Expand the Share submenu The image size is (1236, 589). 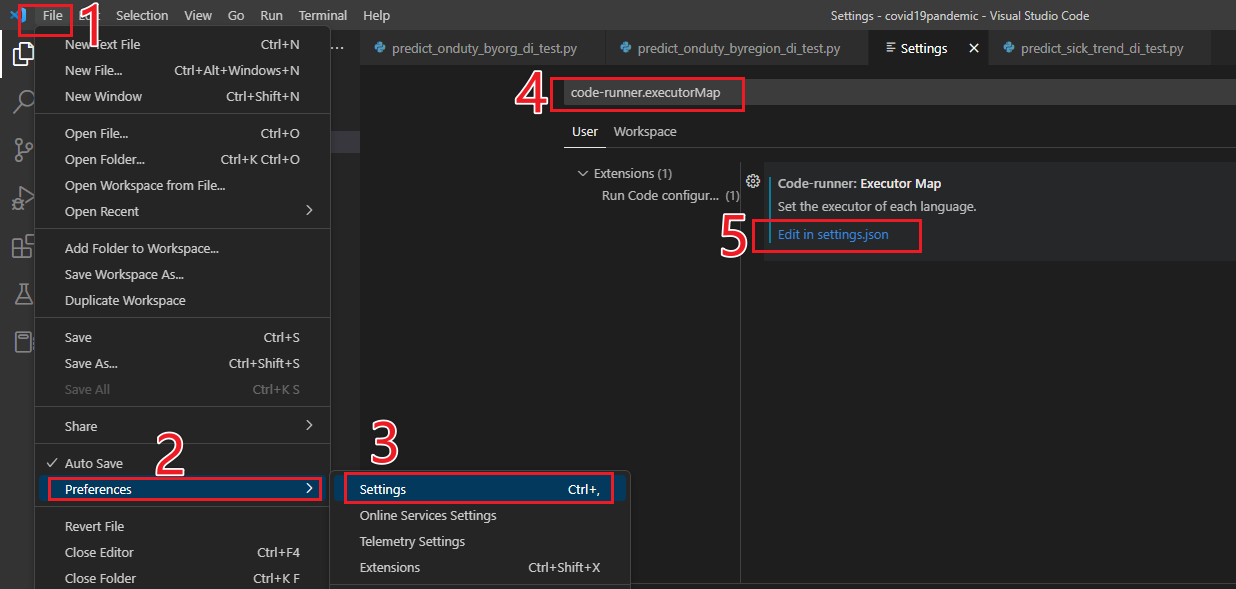182,426
